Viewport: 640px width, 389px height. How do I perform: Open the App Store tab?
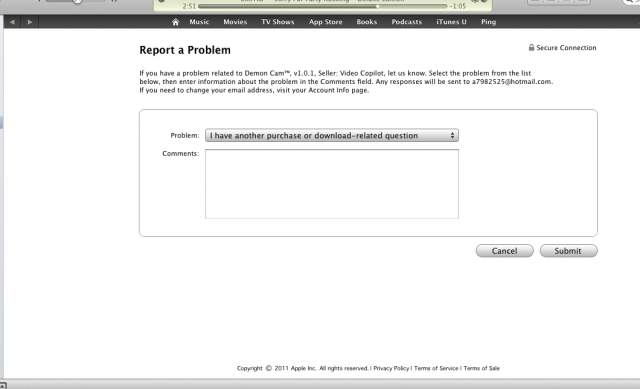326,22
